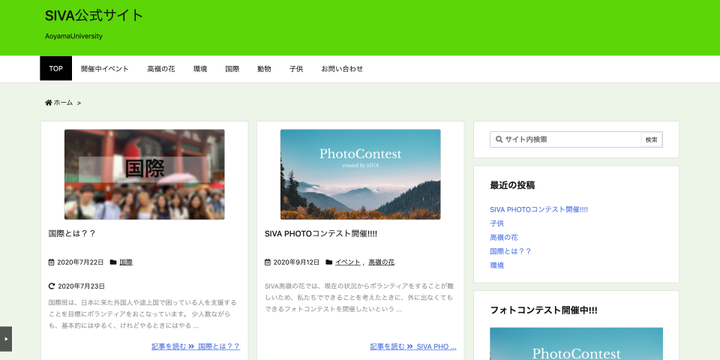Open 高嶺の花 menu item
This screenshot has width=720, height=360.
[x=161, y=69]
